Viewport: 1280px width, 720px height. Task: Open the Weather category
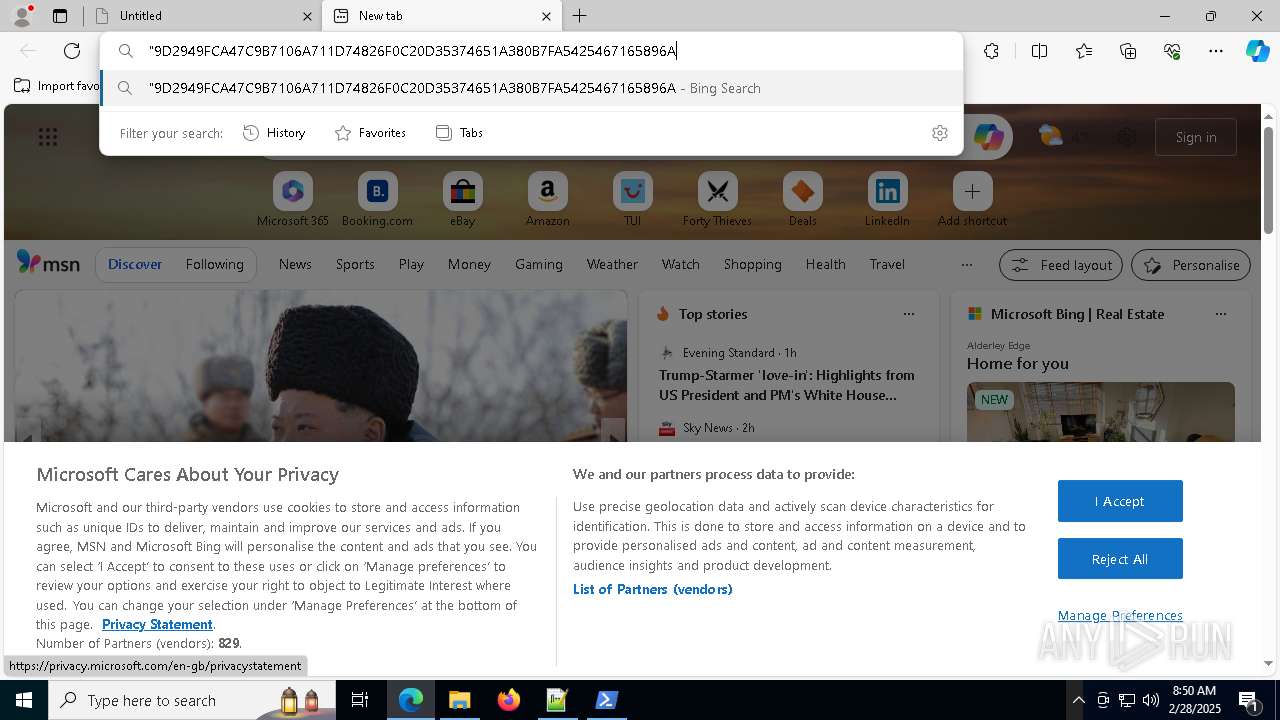pos(612,264)
